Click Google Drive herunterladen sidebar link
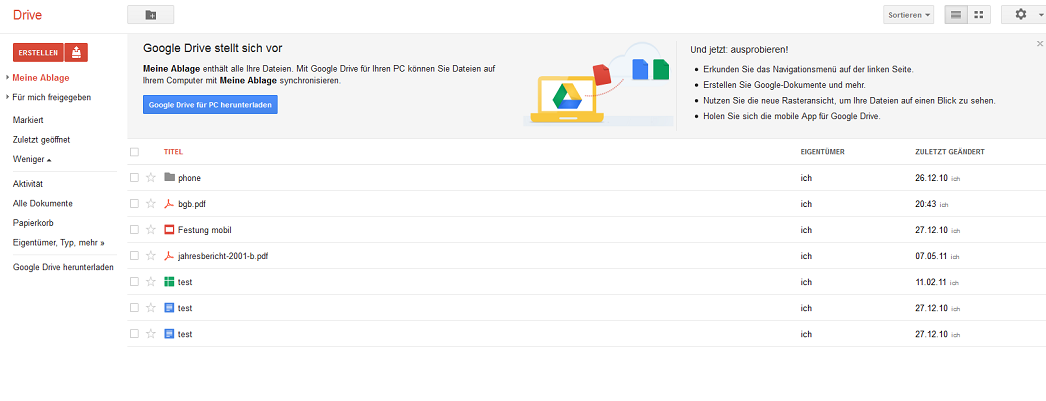This screenshot has height=401, width=1046. click(x=63, y=268)
